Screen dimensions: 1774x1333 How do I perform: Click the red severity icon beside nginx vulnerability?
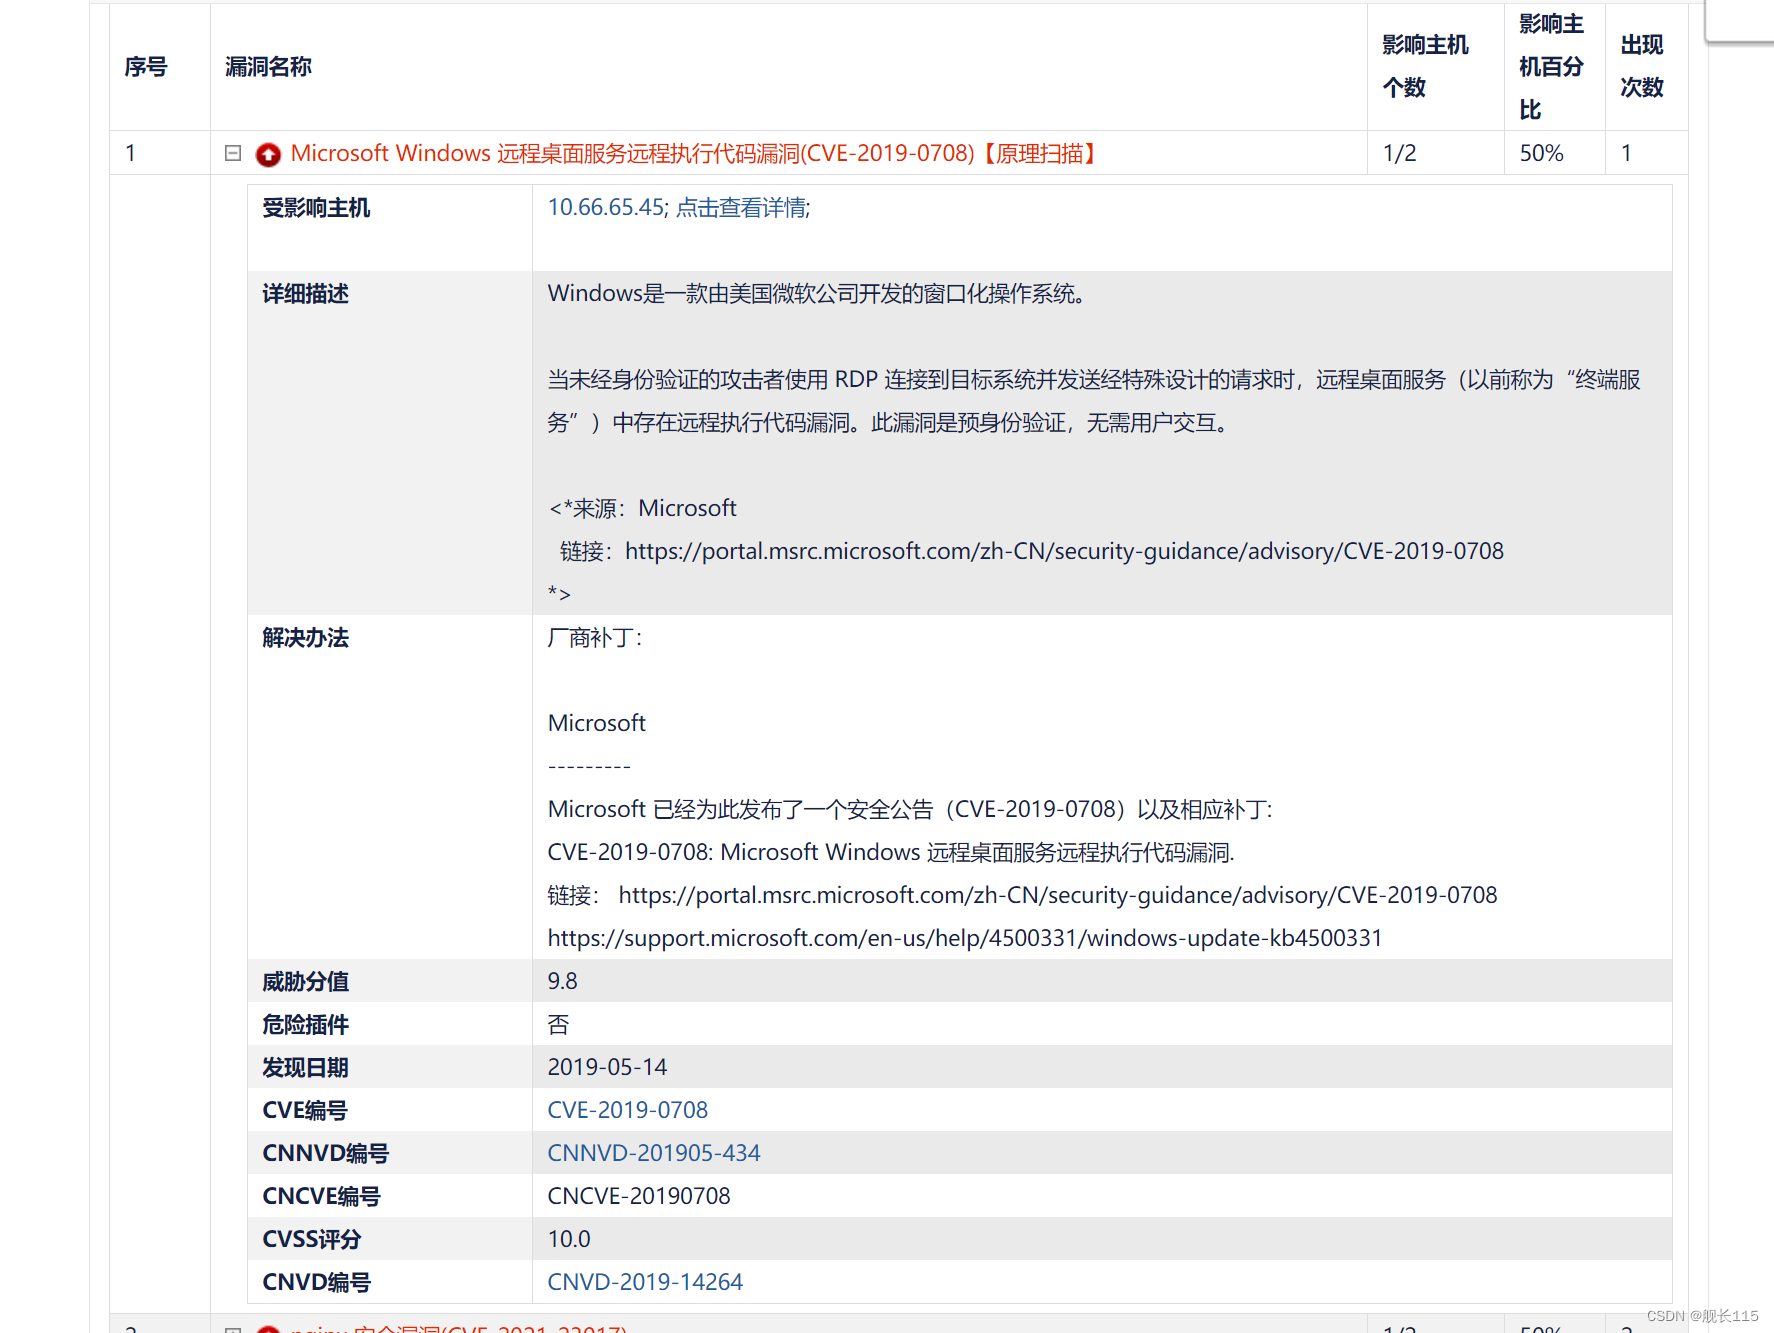(x=267, y=1327)
